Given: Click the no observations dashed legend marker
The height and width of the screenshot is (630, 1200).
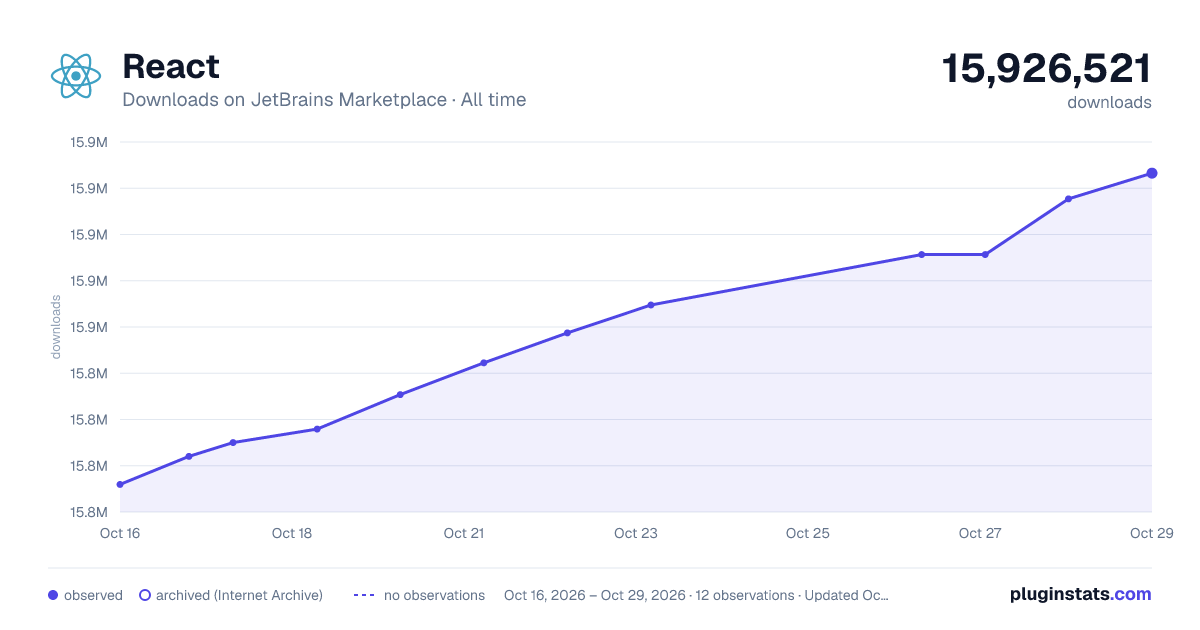Looking at the screenshot, I should 364,595.
